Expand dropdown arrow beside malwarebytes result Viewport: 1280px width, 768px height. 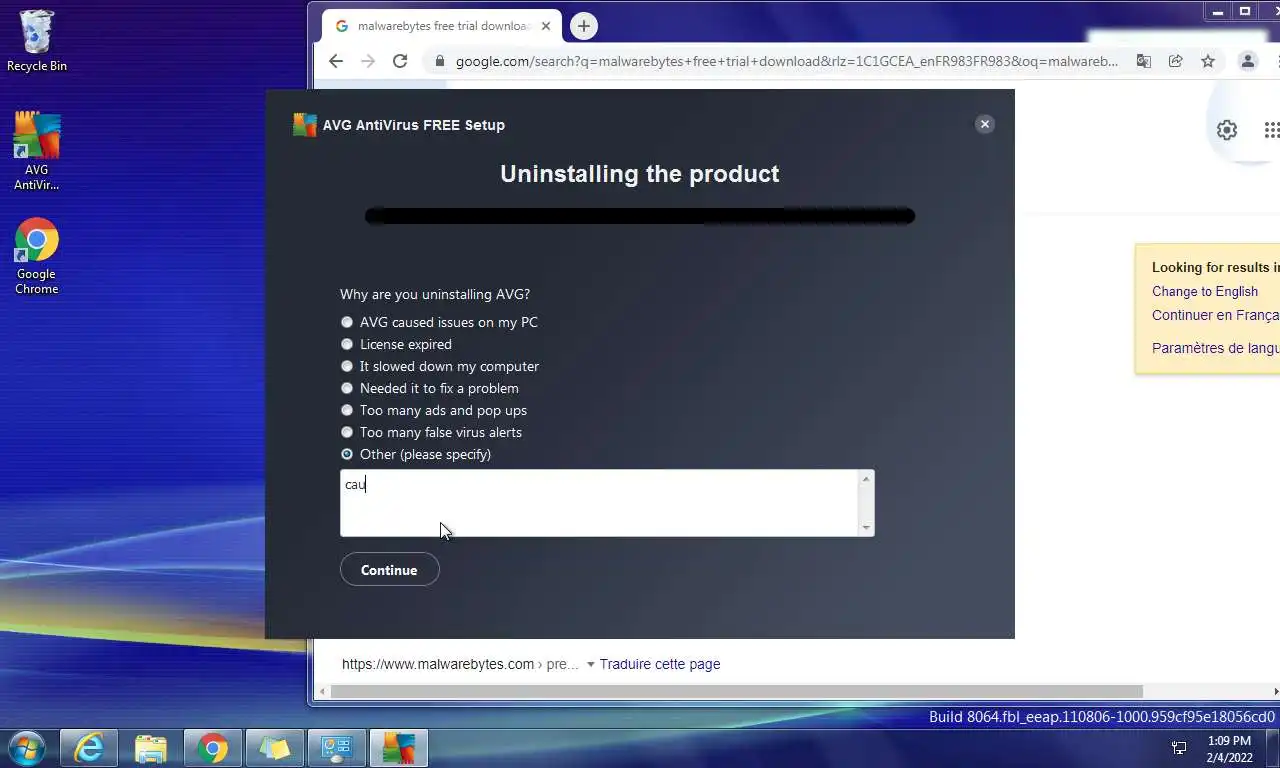click(x=590, y=665)
